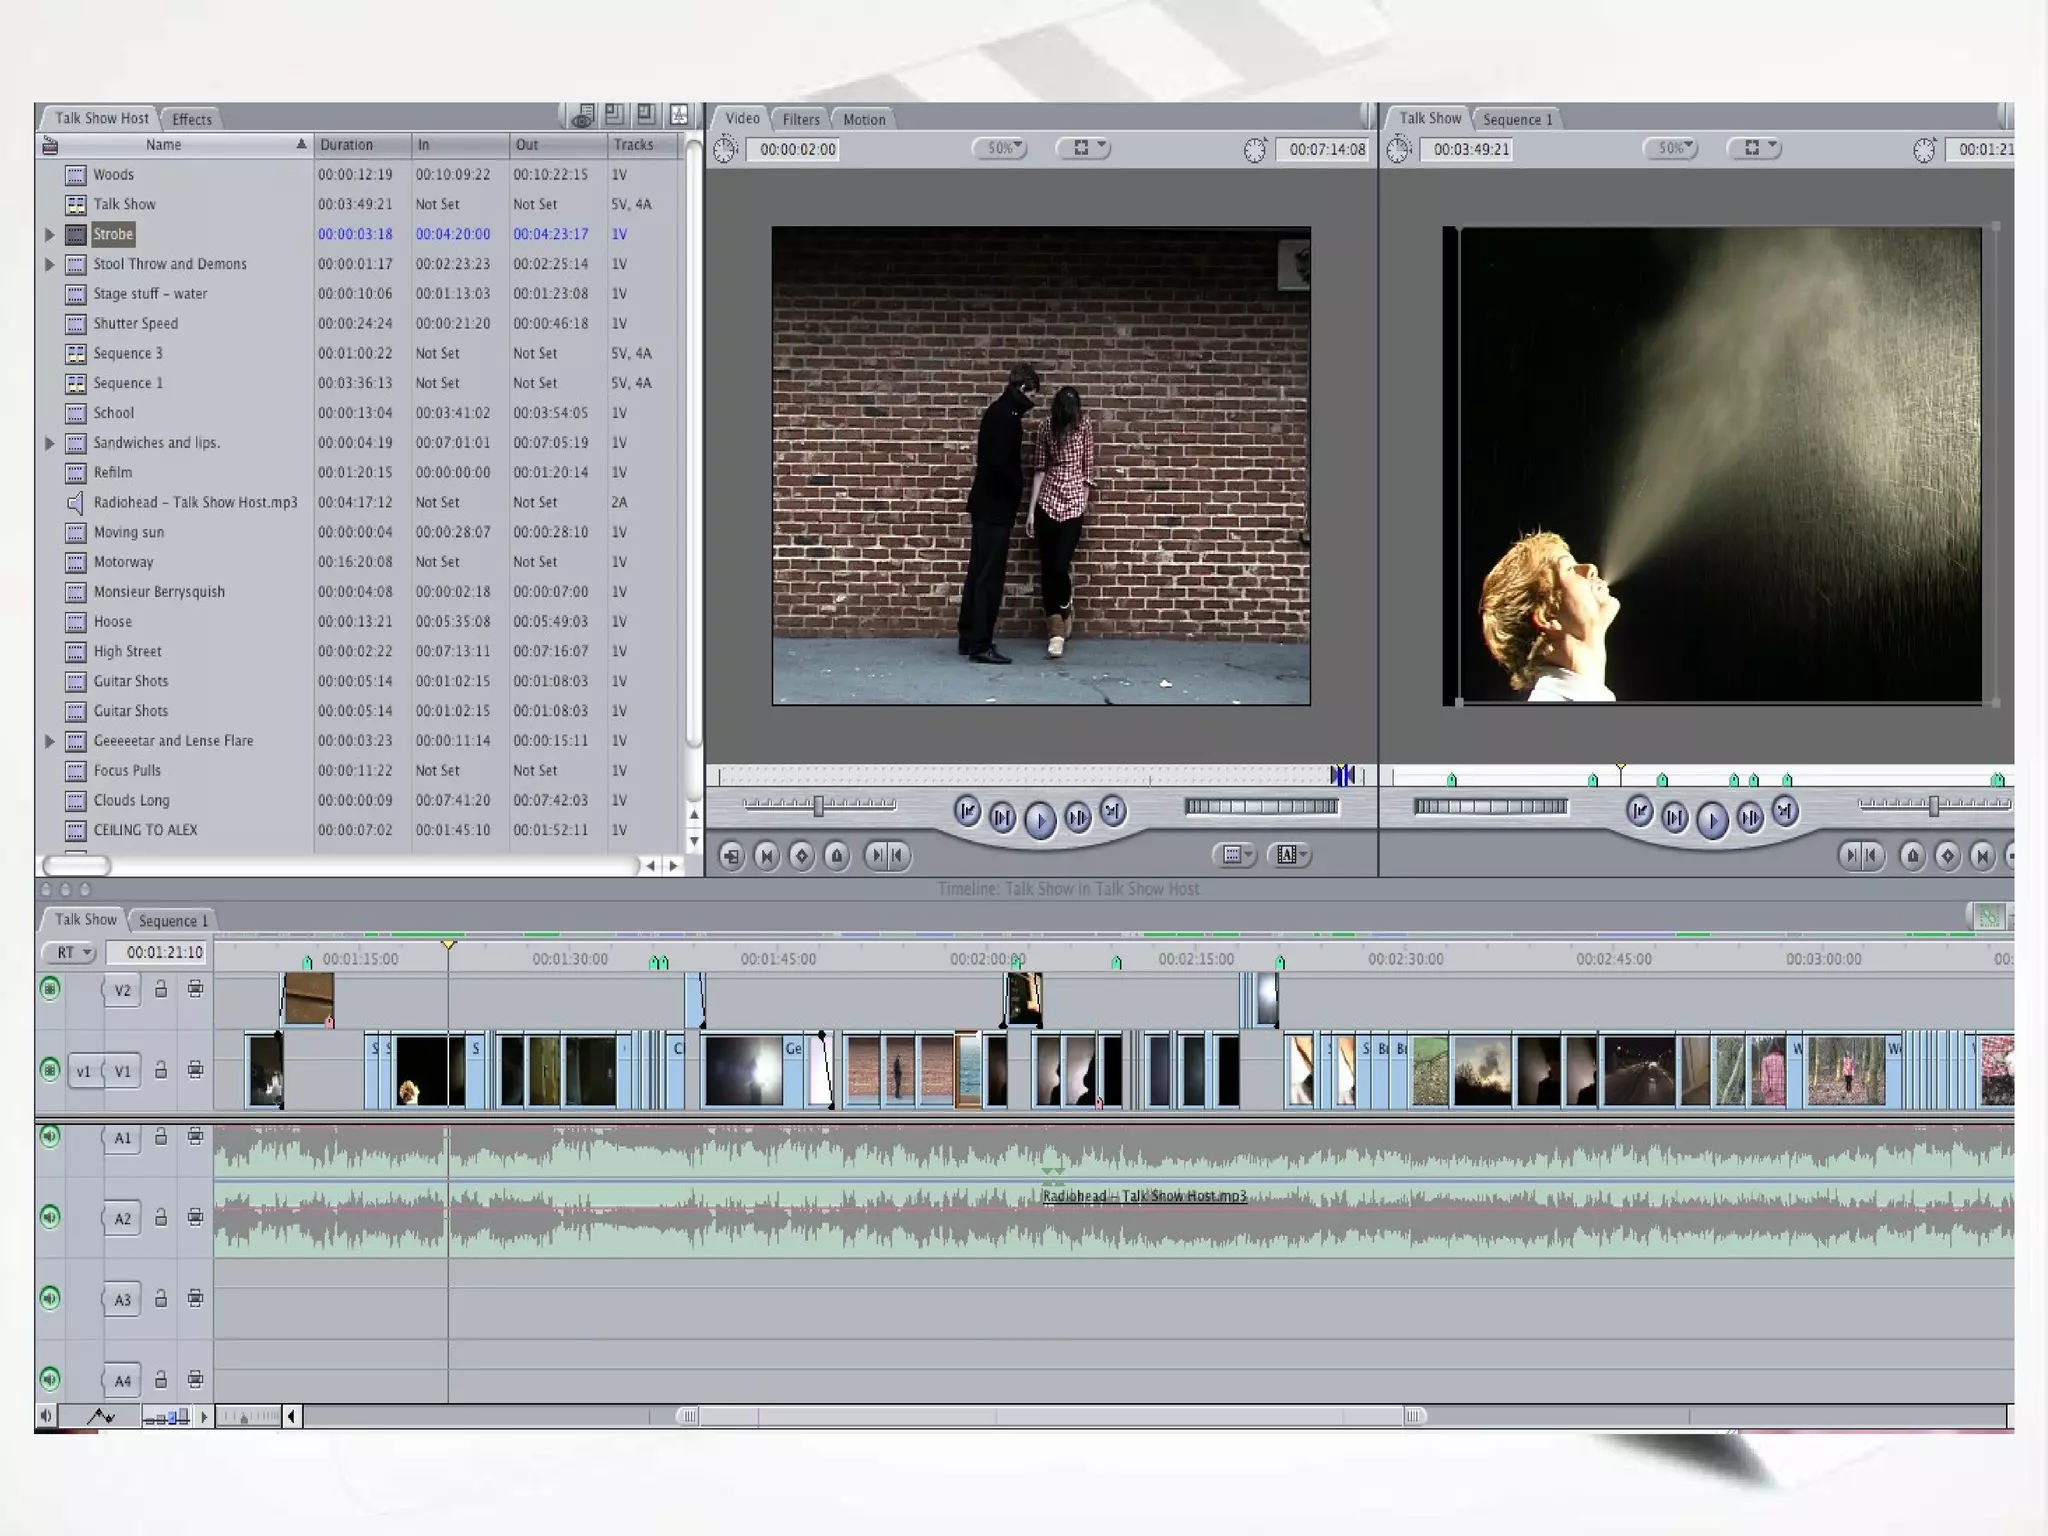Click Play In to Out in Viewer
This screenshot has width=2048, height=1536.
(x=1002, y=817)
